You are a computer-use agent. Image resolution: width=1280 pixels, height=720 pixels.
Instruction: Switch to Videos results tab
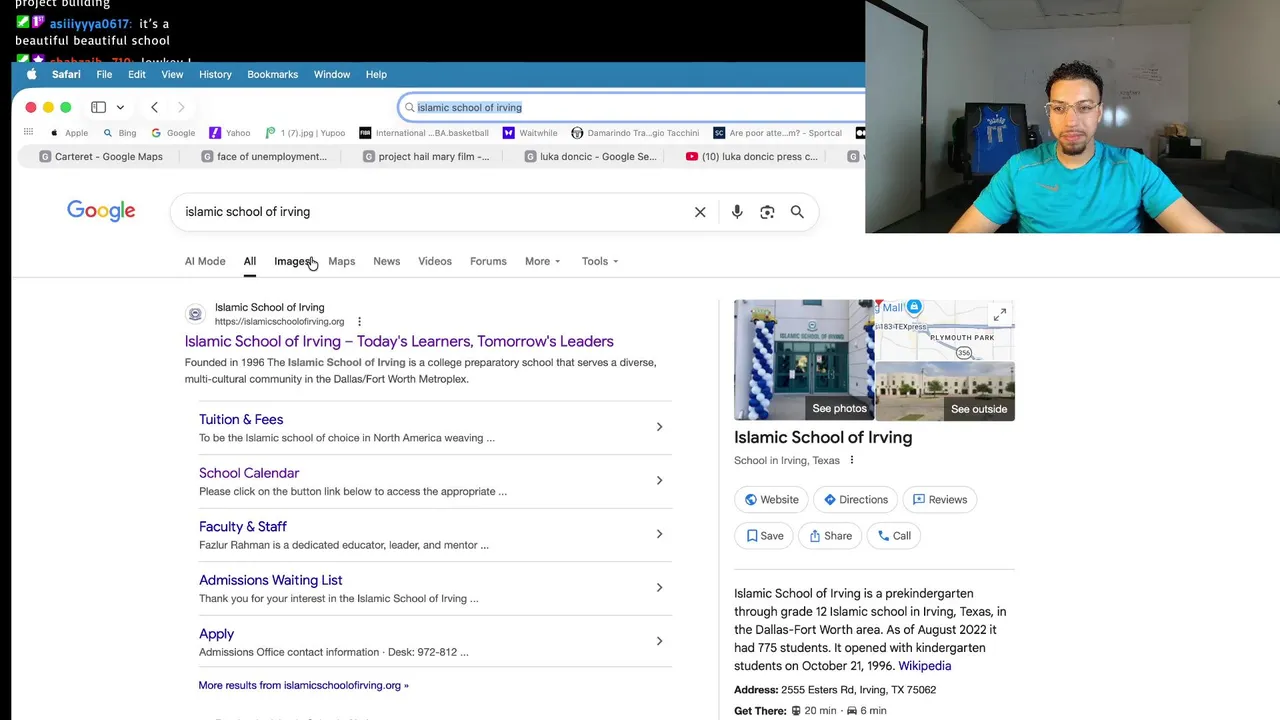[x=435, y=261]
